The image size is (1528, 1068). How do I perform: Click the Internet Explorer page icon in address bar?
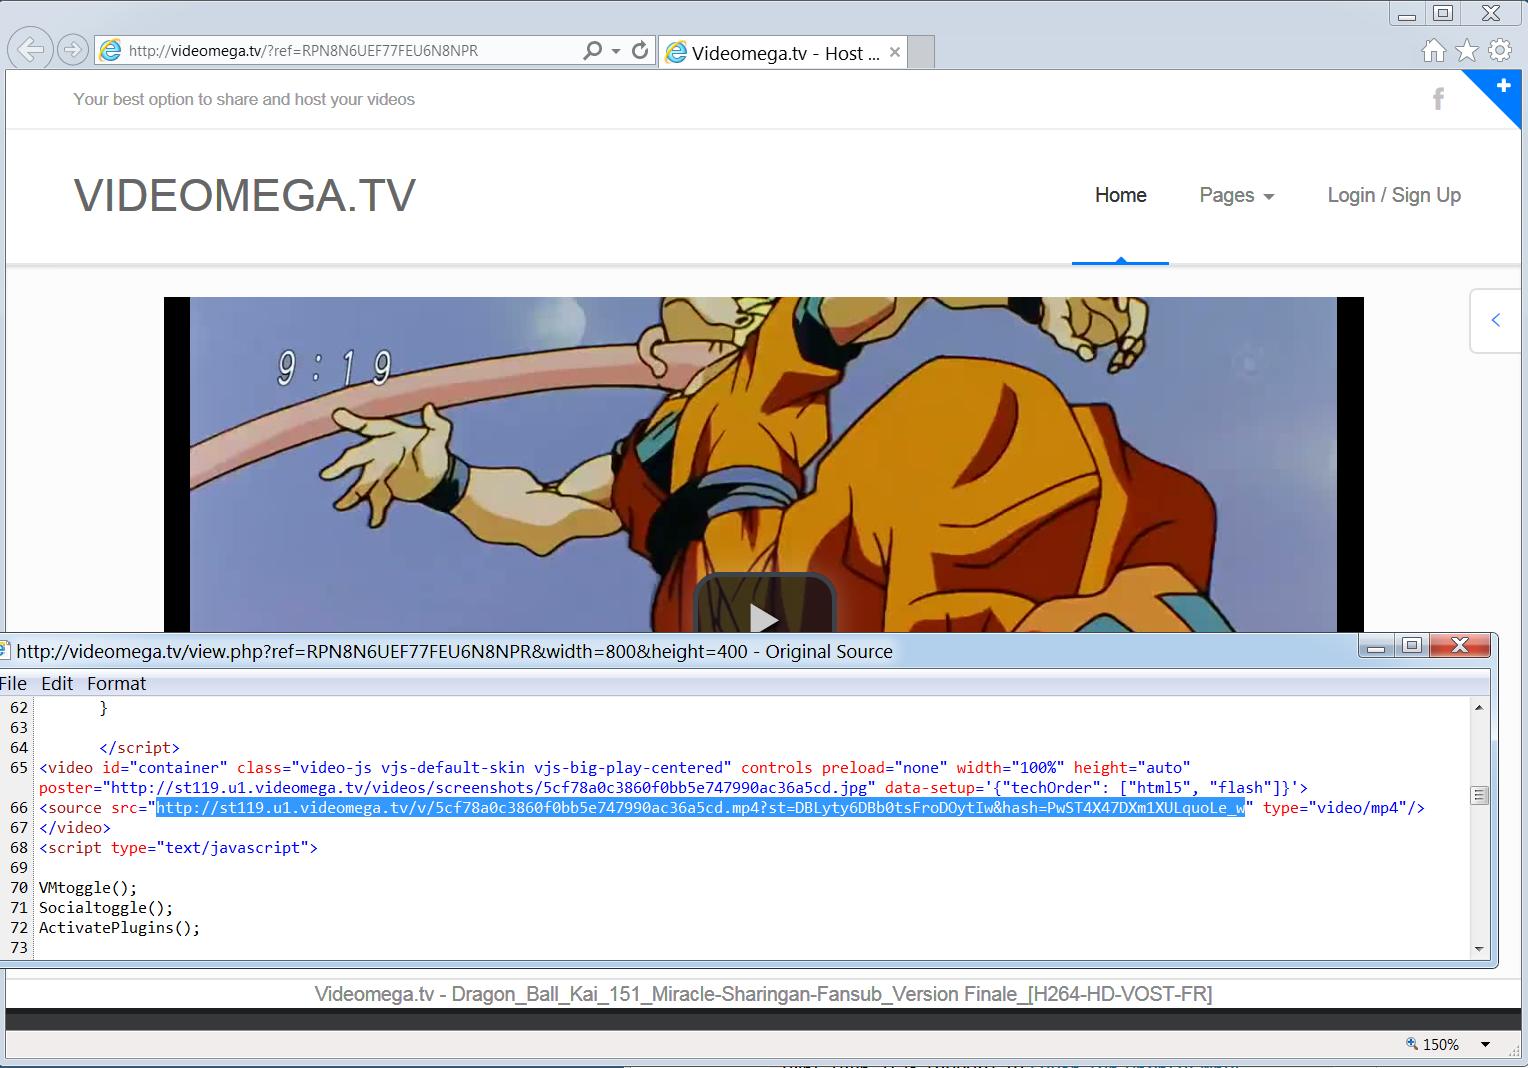[110, 50]
